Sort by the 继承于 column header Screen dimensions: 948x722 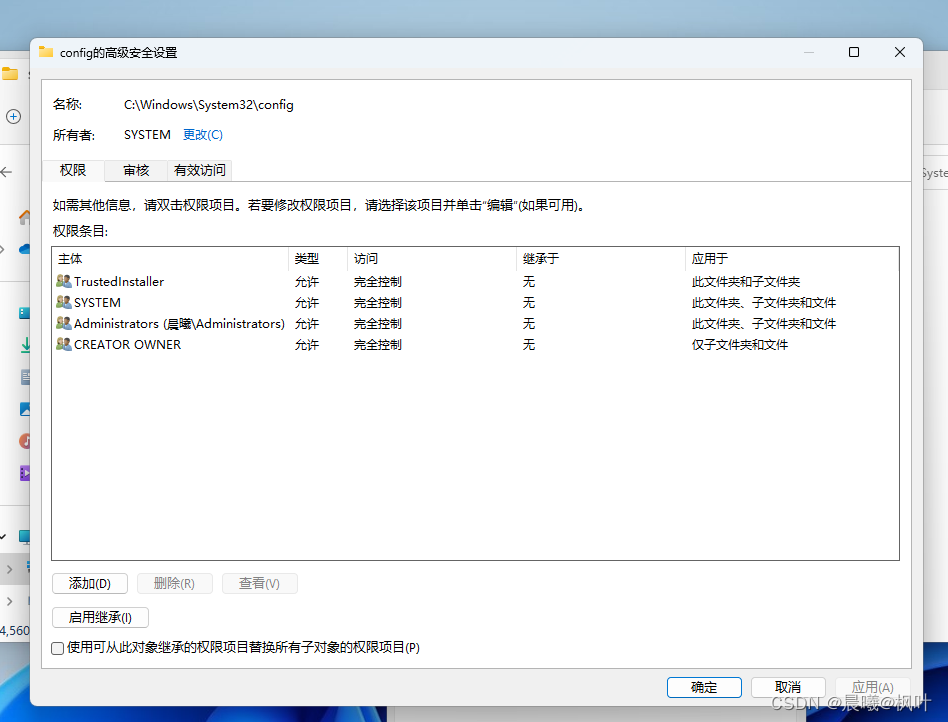point(601,259)
